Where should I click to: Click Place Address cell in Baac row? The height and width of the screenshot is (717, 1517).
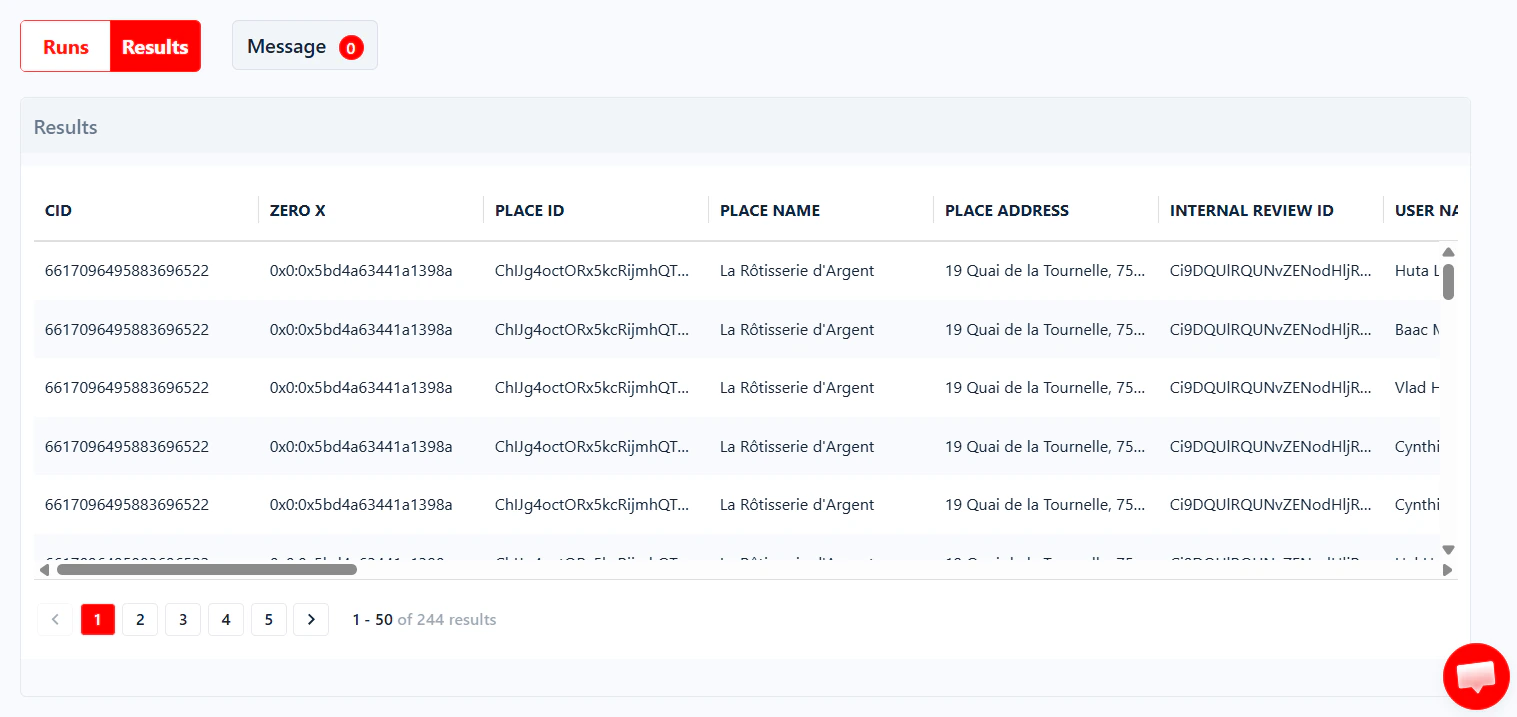click(1046, 330)
